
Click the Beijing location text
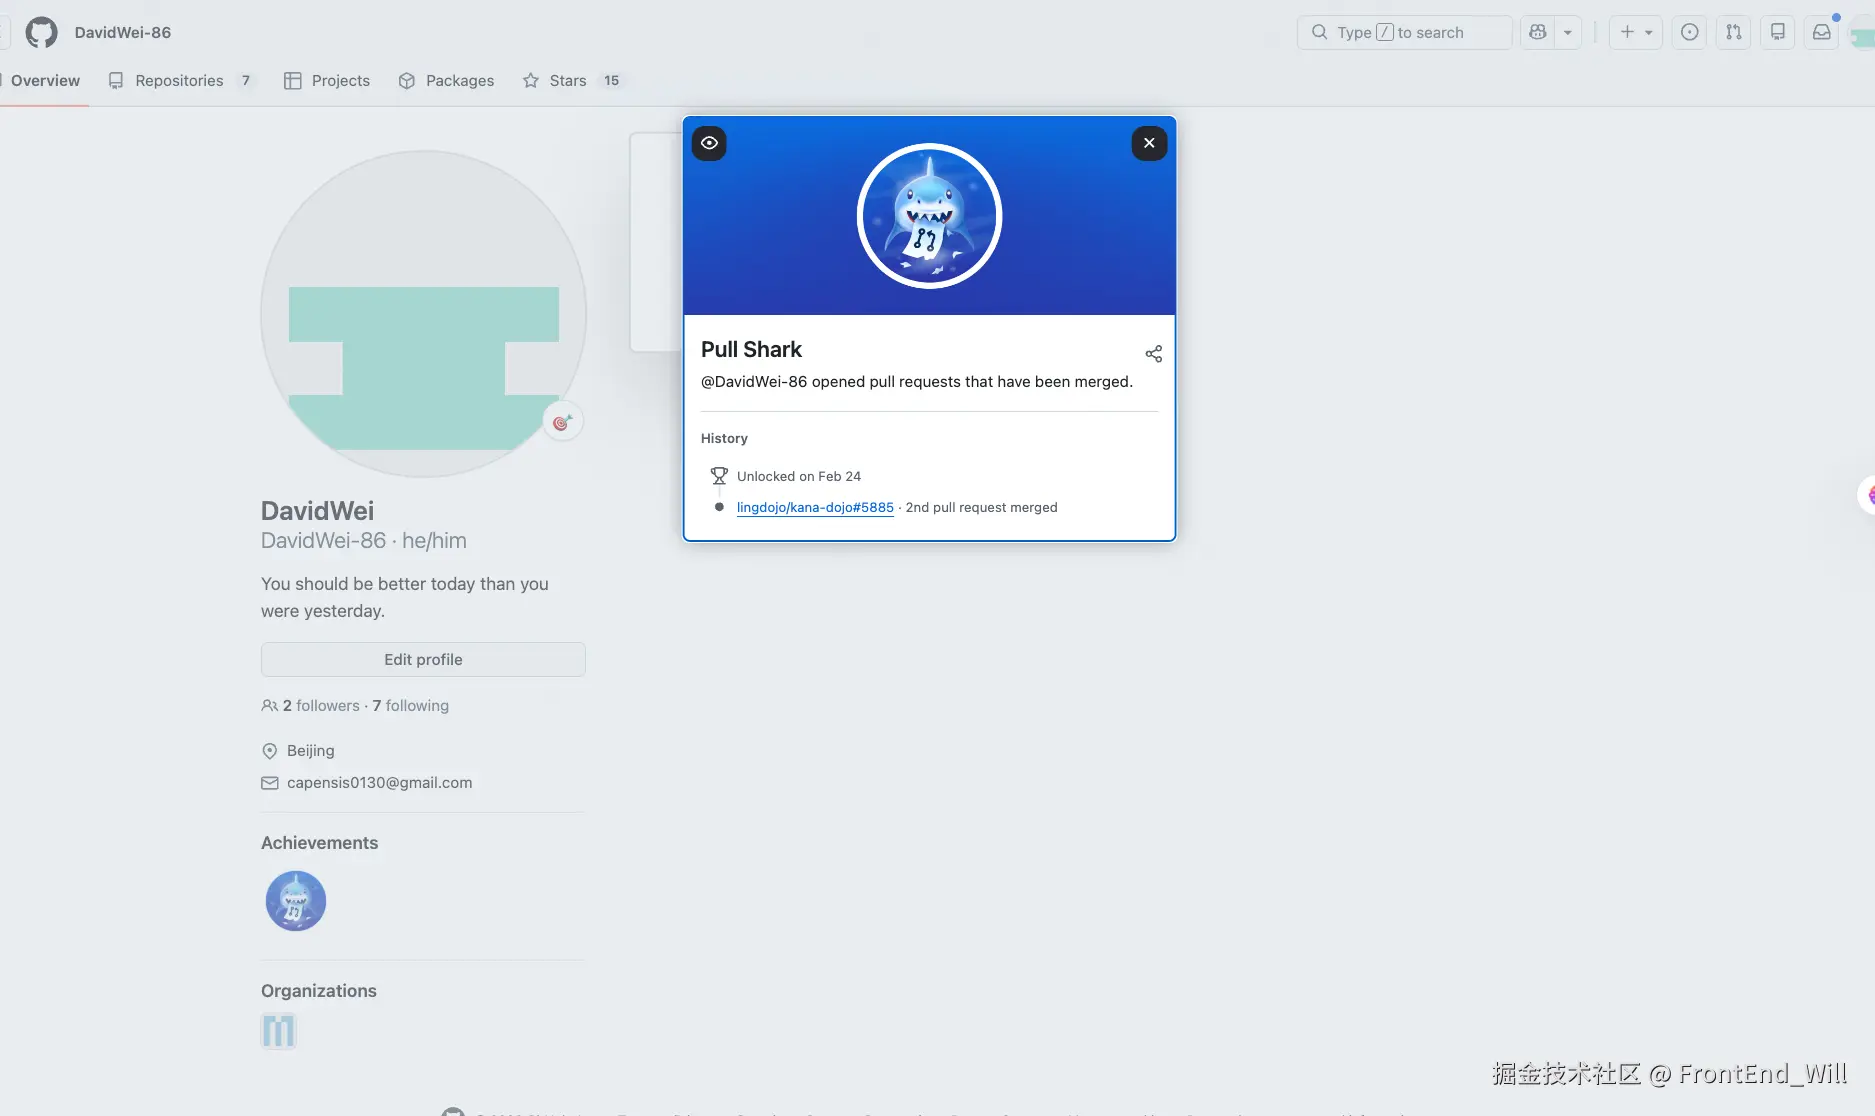[x=310, y=750]
